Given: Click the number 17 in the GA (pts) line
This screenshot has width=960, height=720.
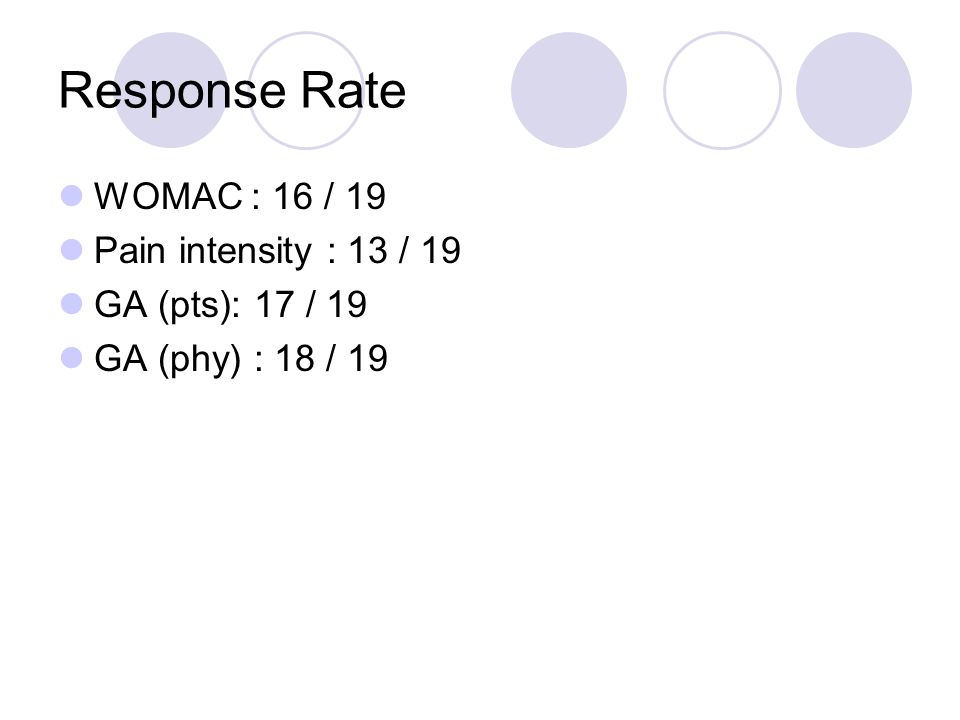Looking at the screenshot, I should click(275, 304).
